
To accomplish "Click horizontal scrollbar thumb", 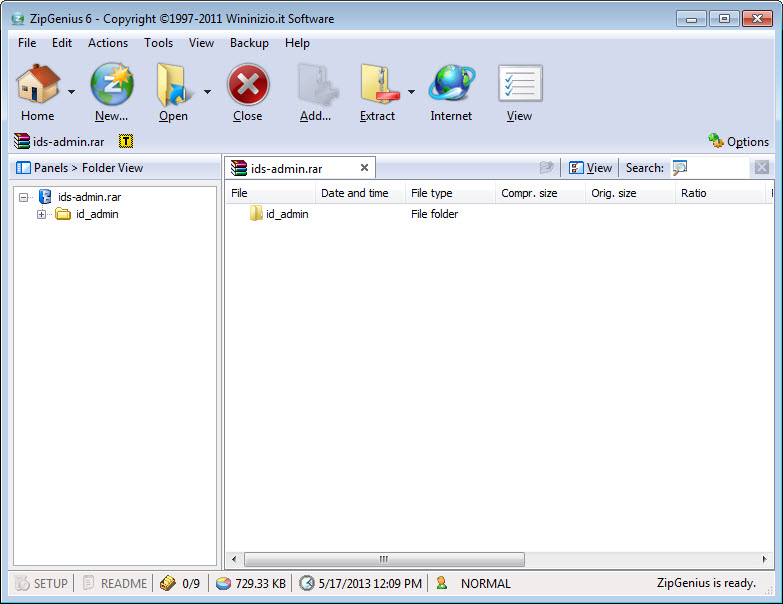I will click(x=384, y=559).
